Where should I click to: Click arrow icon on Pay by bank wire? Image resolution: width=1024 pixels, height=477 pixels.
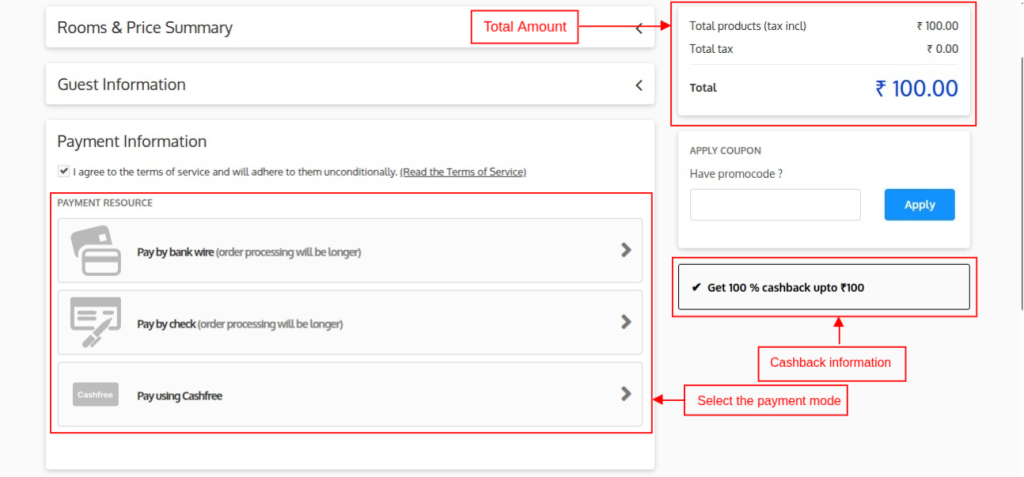pyautogui.click(x=626, y=250)
